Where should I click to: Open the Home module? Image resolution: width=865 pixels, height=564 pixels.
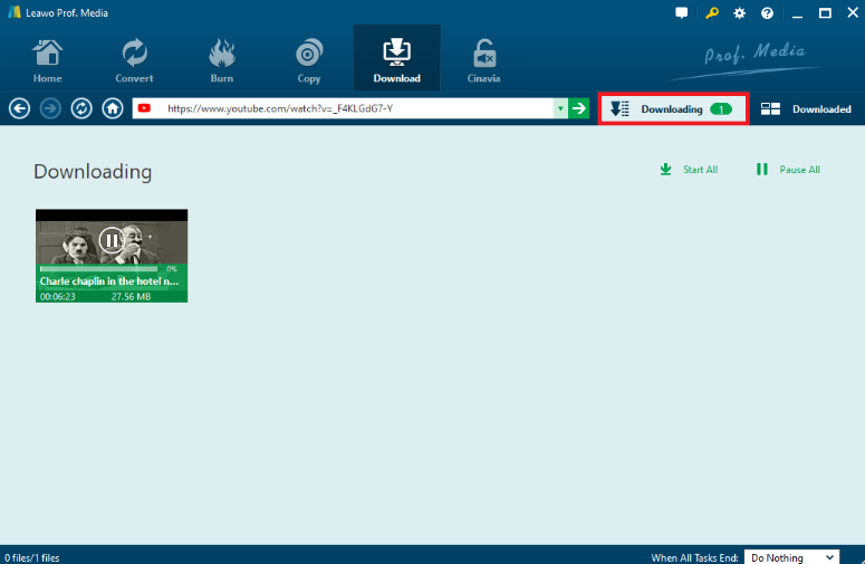[47, 60]
